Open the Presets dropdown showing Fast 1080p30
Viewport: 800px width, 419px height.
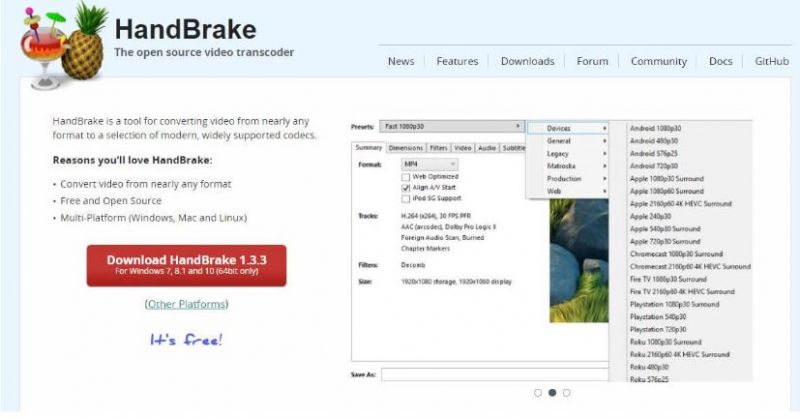[450, 127]
